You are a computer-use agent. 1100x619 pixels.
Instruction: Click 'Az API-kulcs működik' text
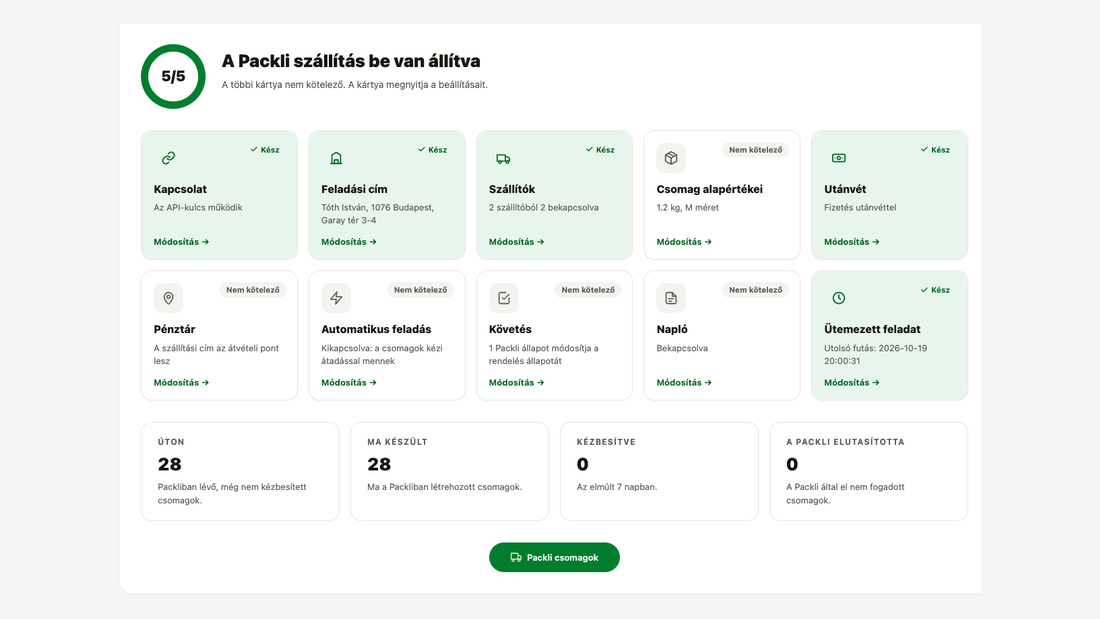pyautogui.click(x=198, y=208)
